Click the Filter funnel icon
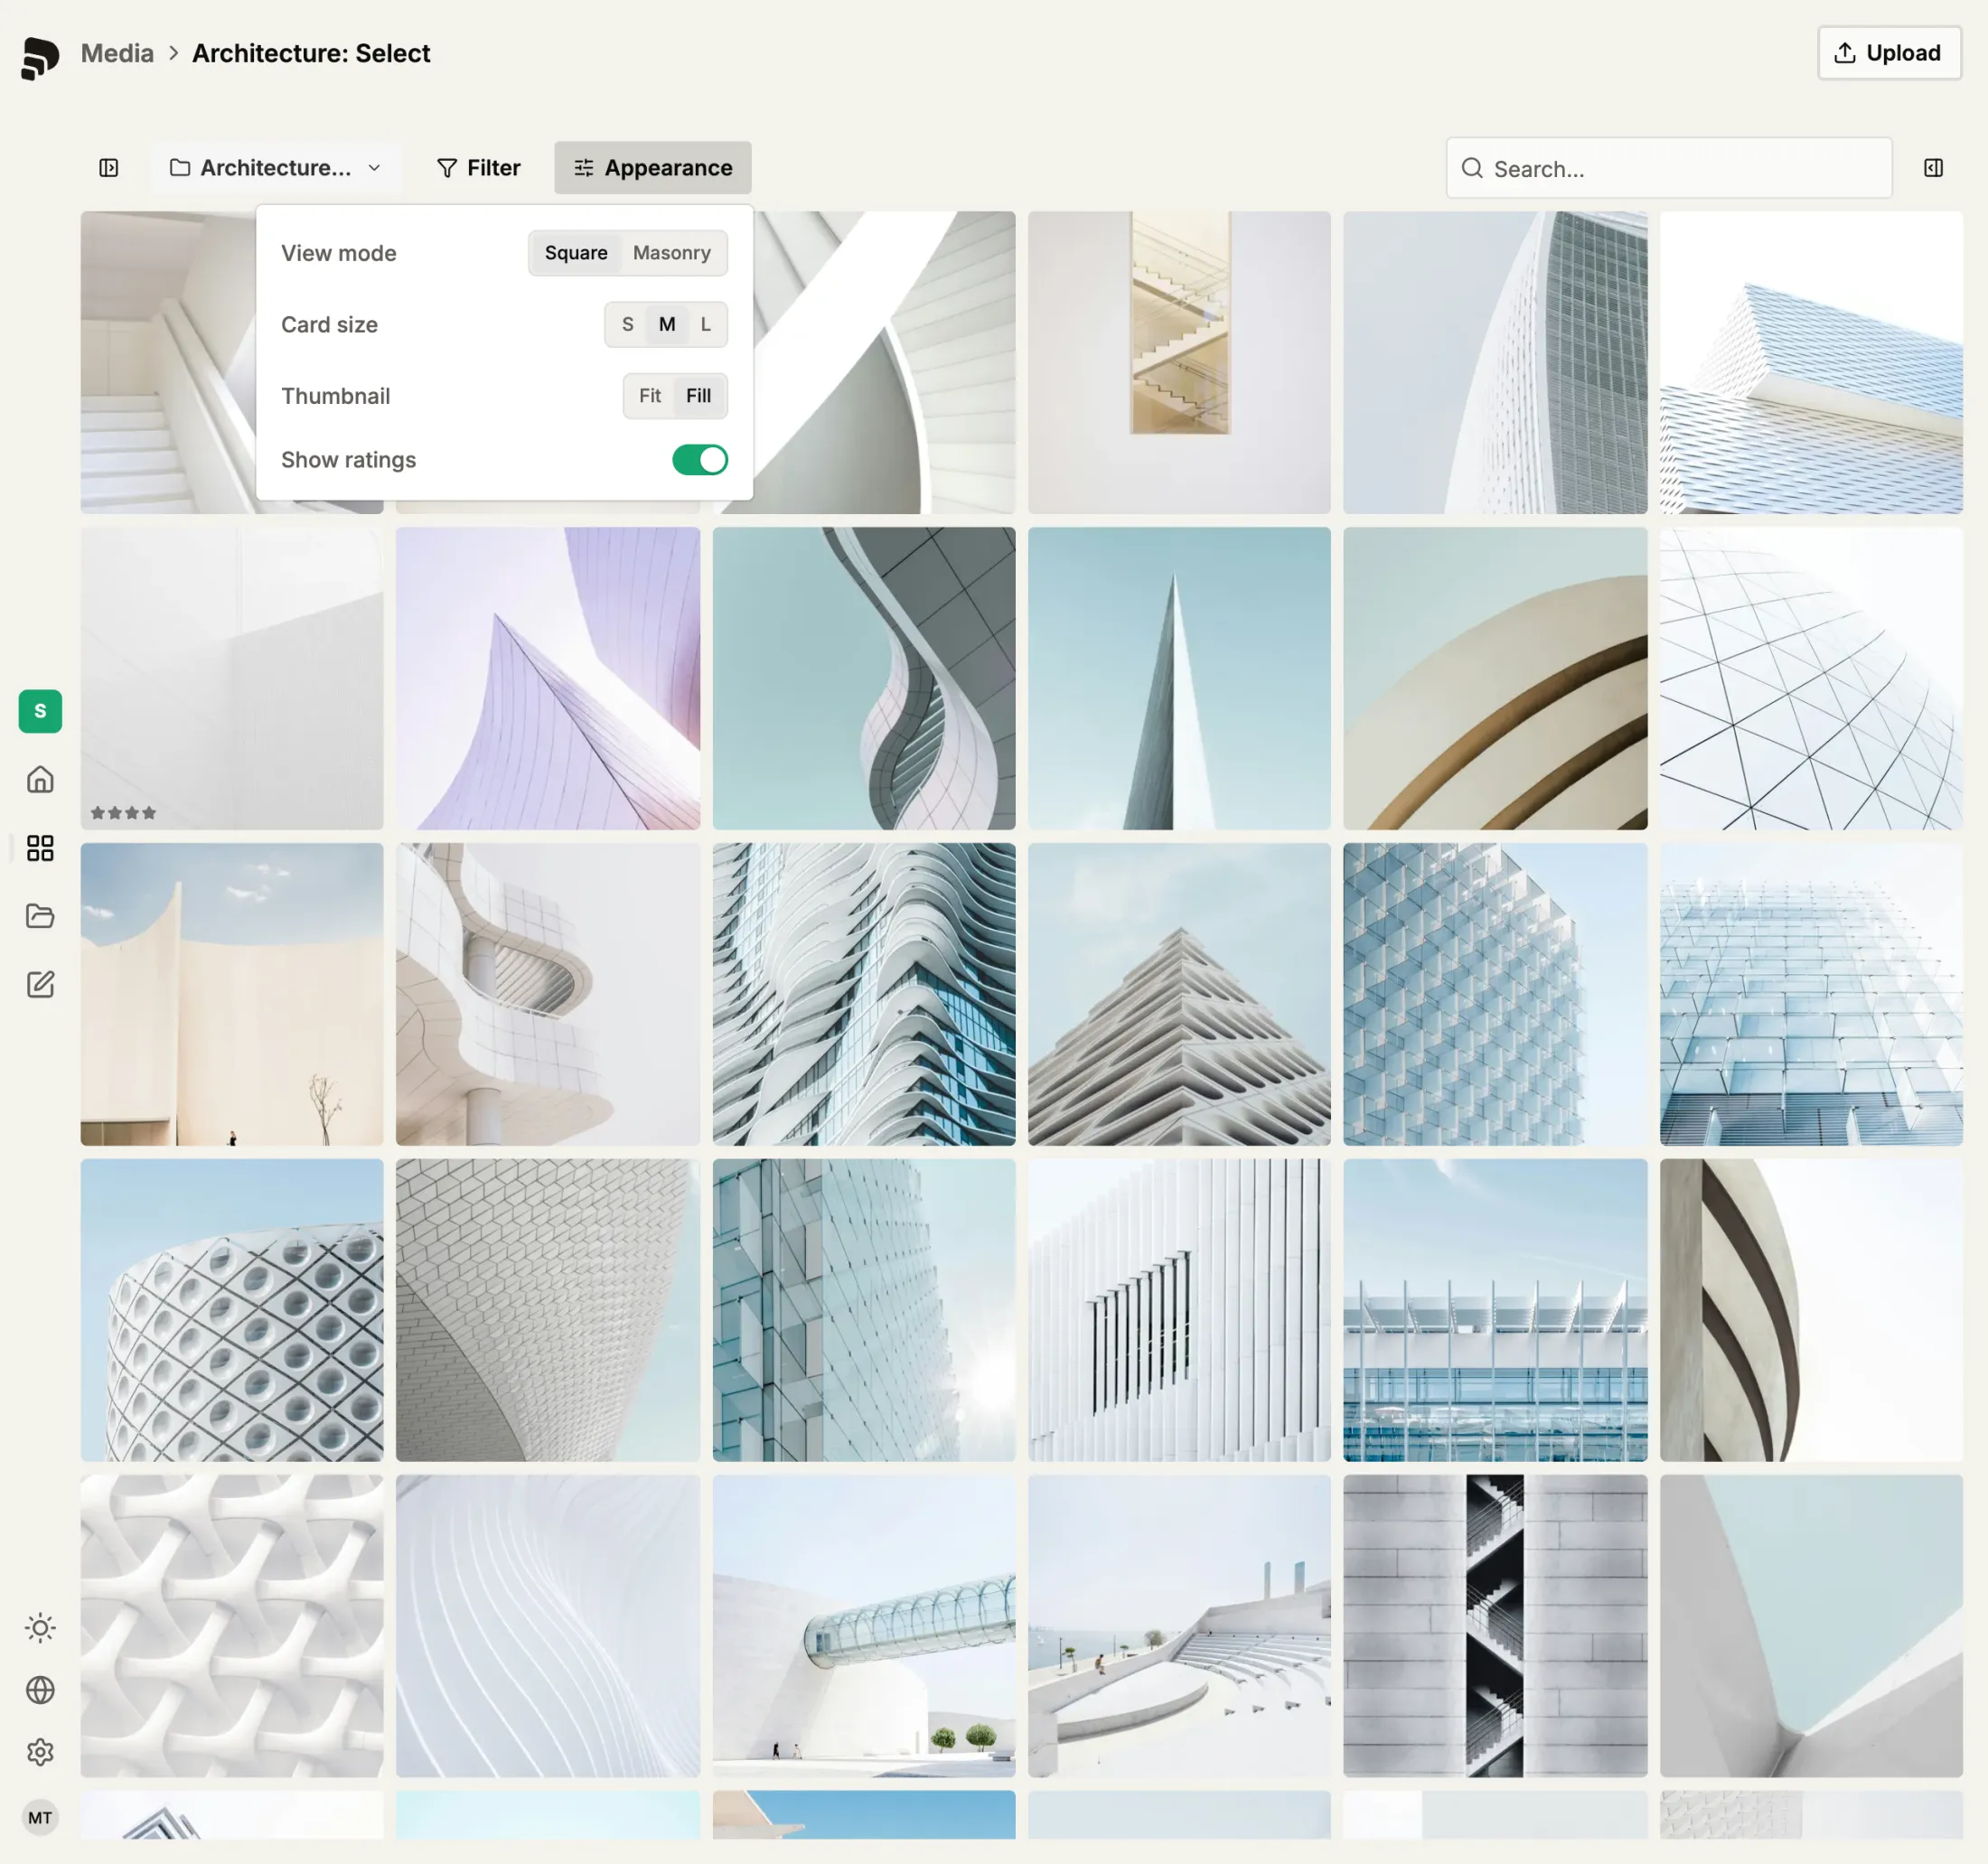Screen dimensions: 1988x1864 (447, 168)
